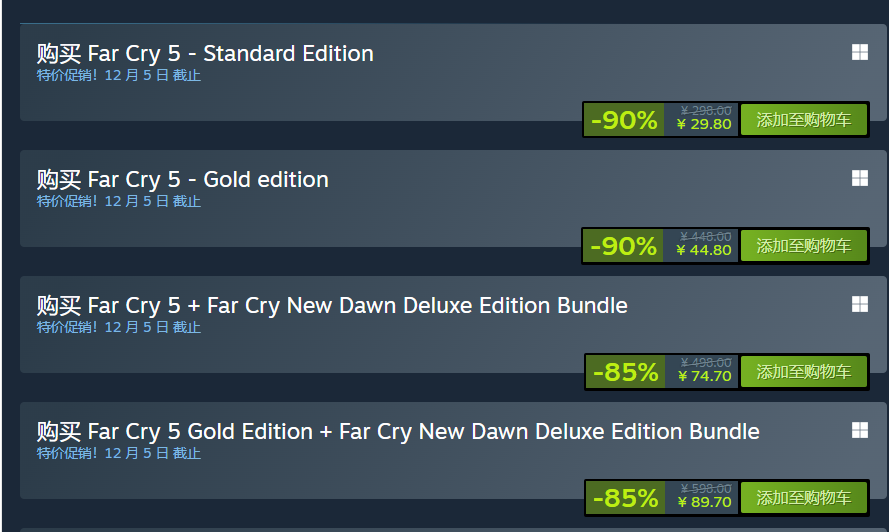Click the ¥ 74.70 bundle price
889x532 pixels.
point(704,377)
